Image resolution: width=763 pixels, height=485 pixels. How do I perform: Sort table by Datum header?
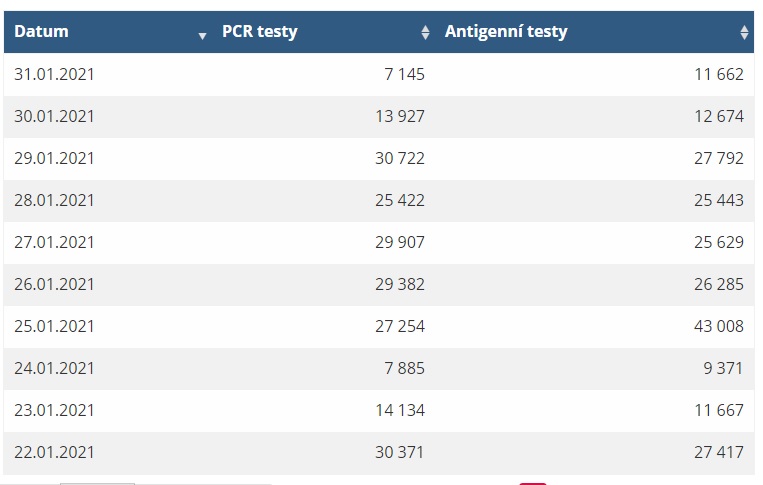pyautogui.click(x=41, y=32)
